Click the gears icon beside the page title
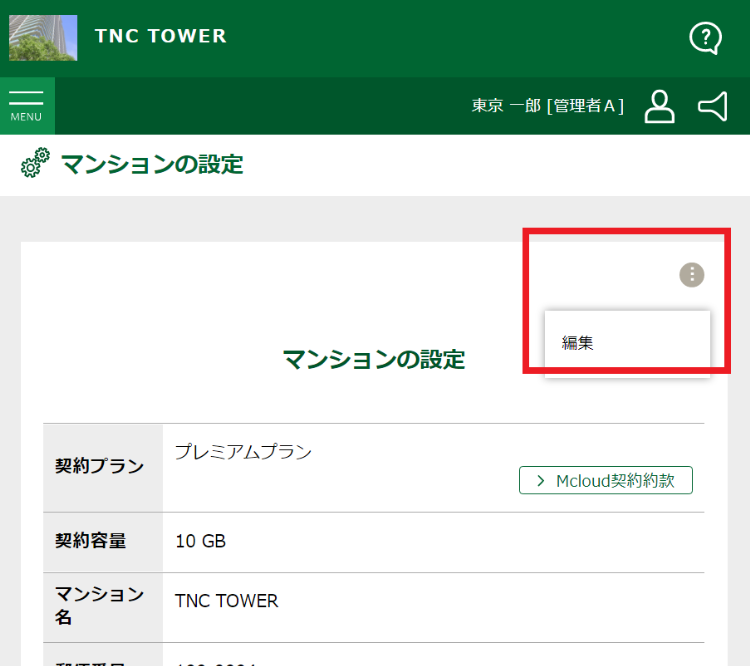The height and width of the screenshot is (666, 750). coord(35,163)
